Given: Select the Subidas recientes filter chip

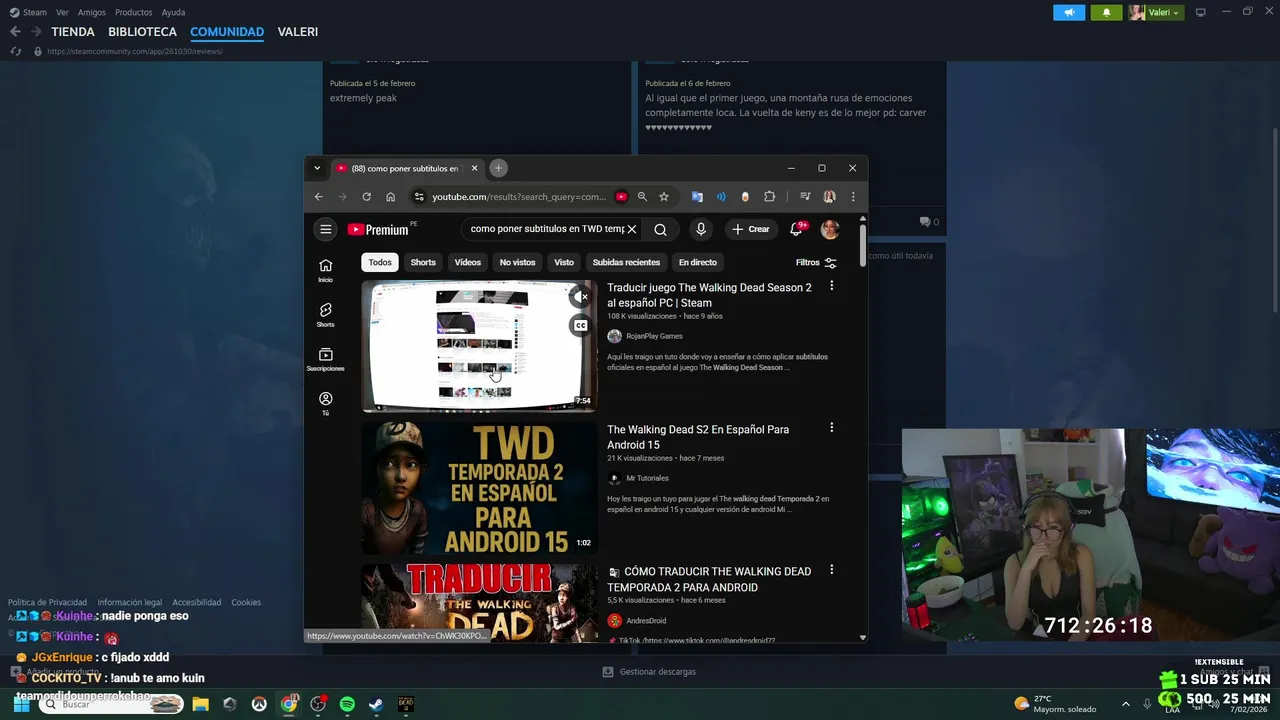Looking at the screenshot, I should [626, 262].
